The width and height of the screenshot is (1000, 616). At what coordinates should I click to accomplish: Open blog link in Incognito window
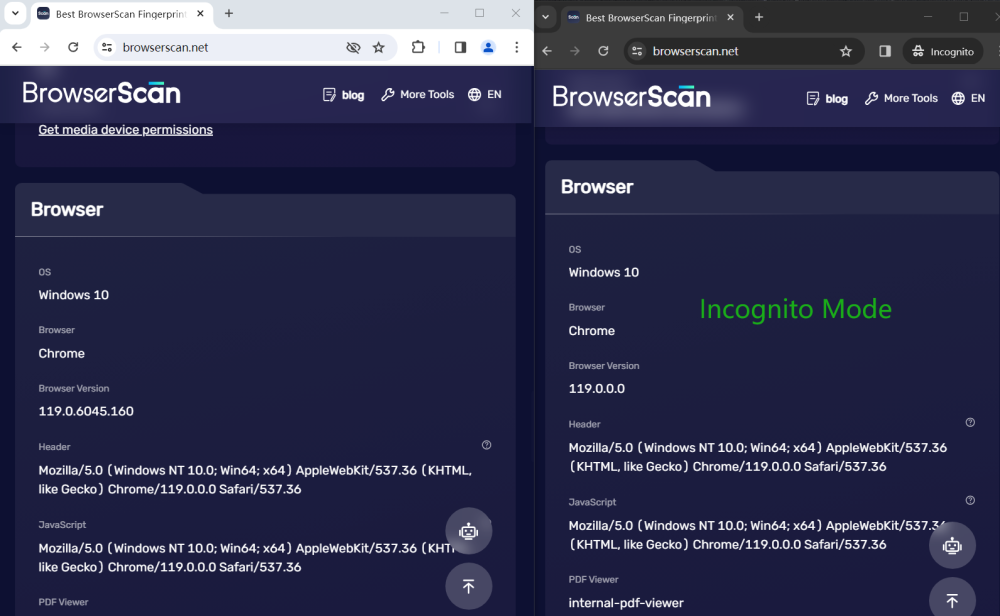tap(827, 99)
